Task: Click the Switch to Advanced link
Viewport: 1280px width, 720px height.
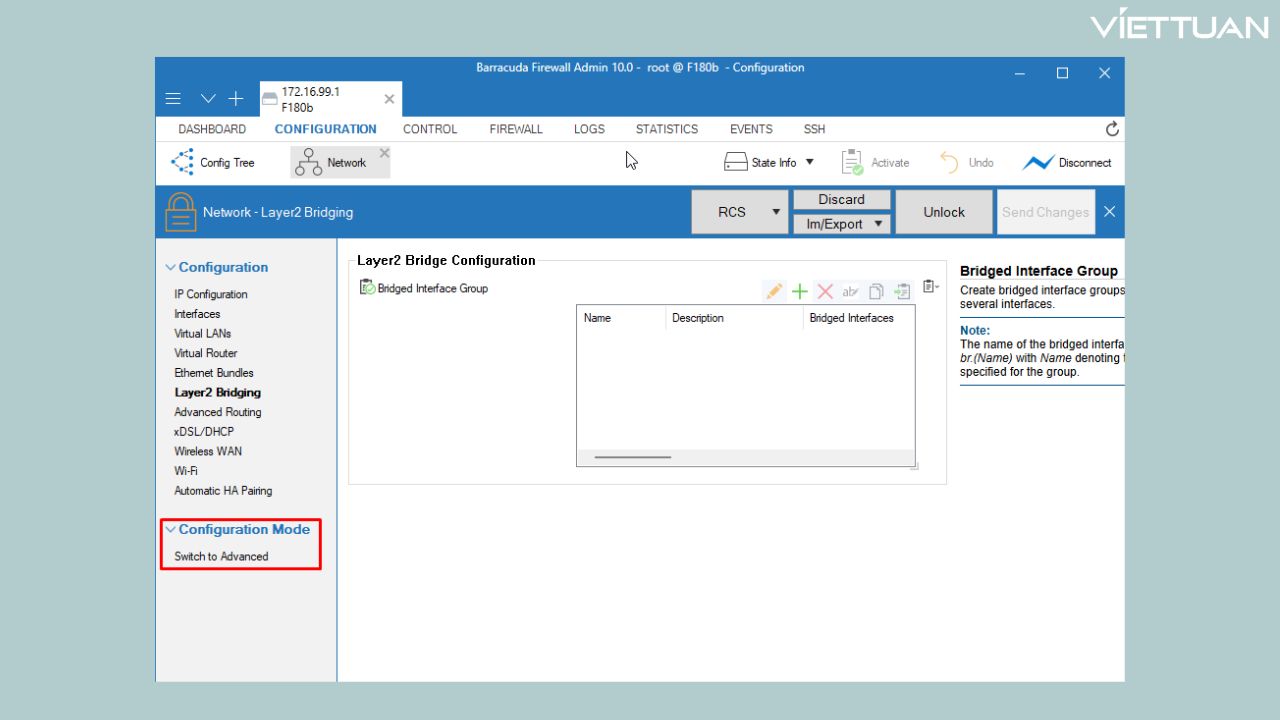Action: pyautogui.click(x=221, y=556)
